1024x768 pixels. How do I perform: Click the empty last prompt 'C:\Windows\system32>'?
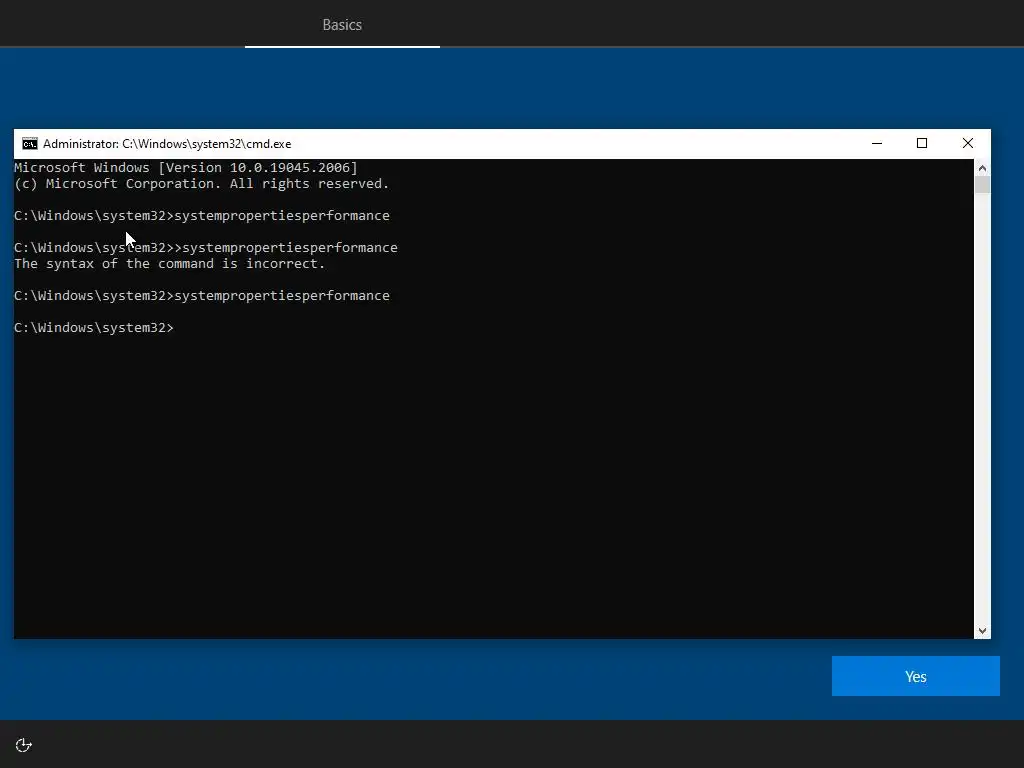pyautogui.click(x=93, y=328)
